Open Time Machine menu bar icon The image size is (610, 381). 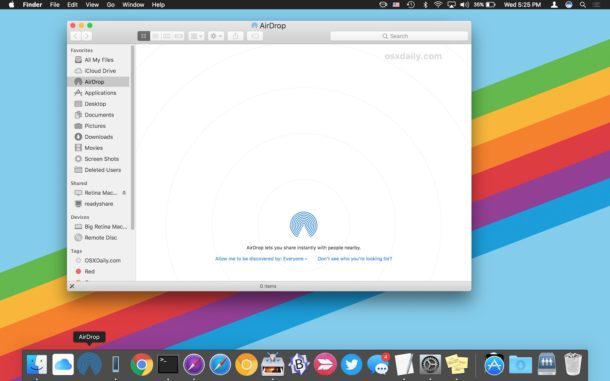pyautogui.click(x=410, y=5)
